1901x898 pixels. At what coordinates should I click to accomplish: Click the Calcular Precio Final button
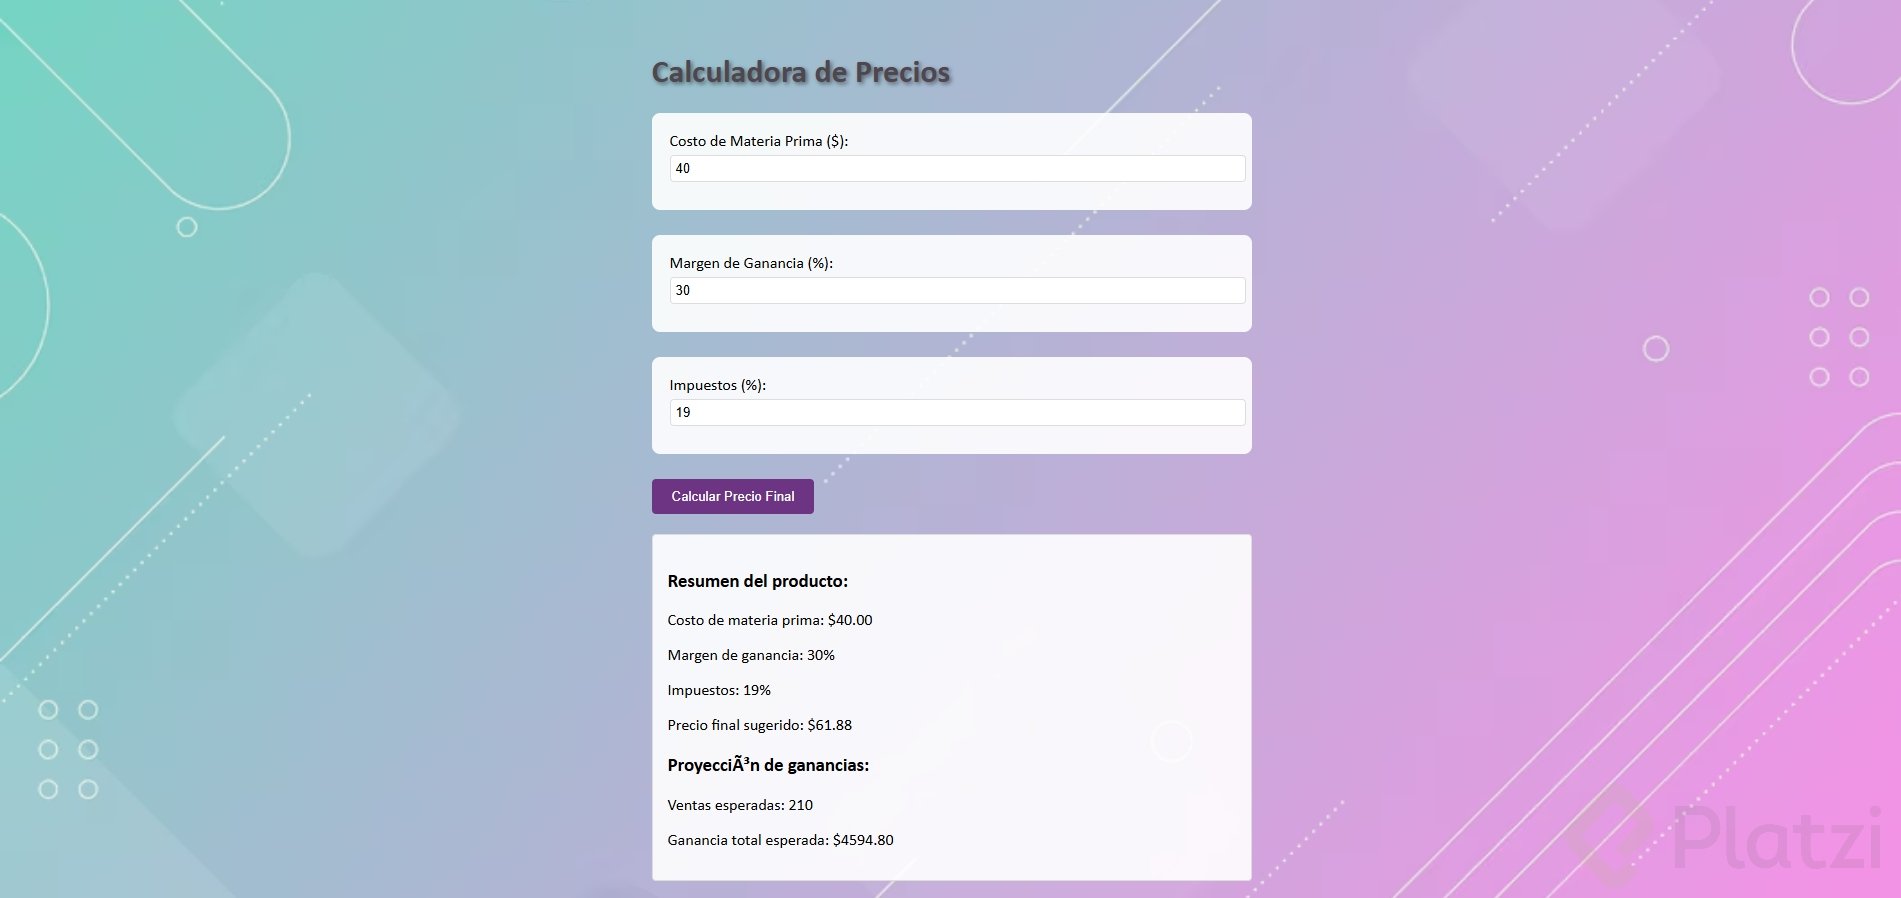point(732,496)
